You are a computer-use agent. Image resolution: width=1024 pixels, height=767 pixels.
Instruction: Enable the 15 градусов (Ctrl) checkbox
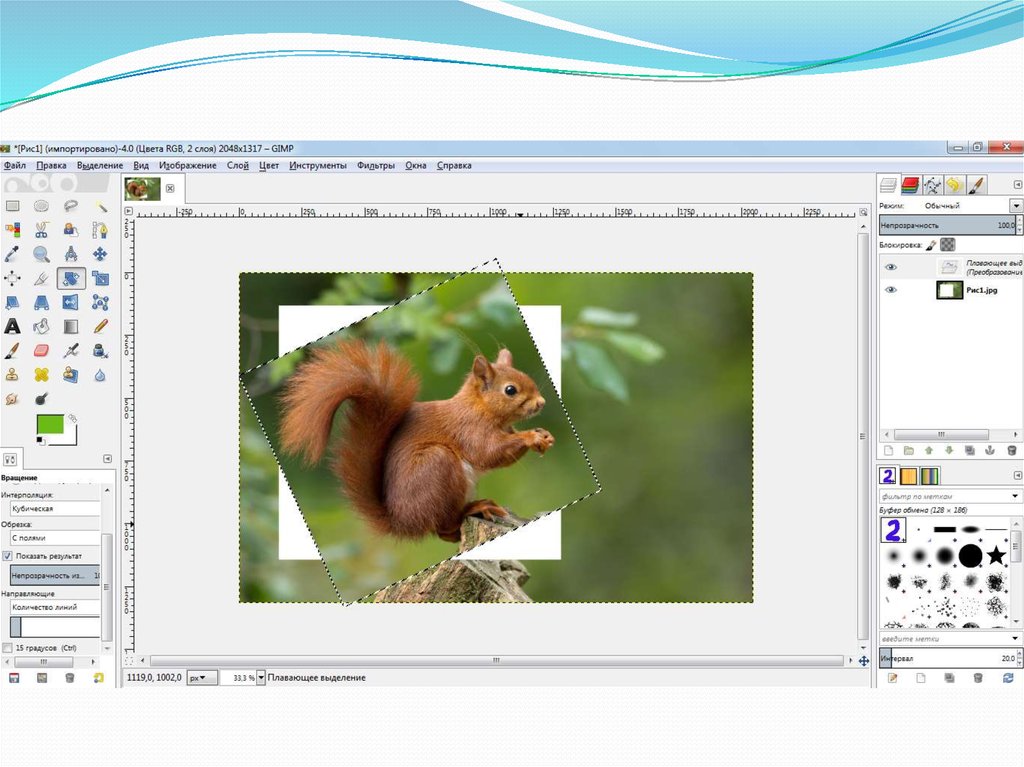point(8,647)
